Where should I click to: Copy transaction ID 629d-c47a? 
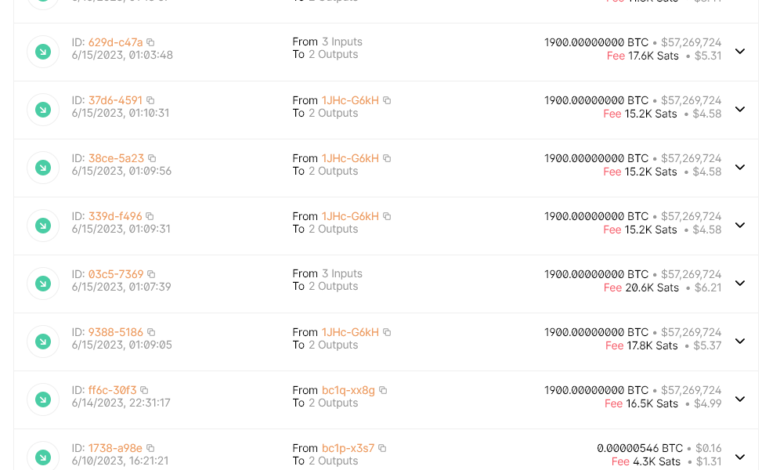coord(151,43)
